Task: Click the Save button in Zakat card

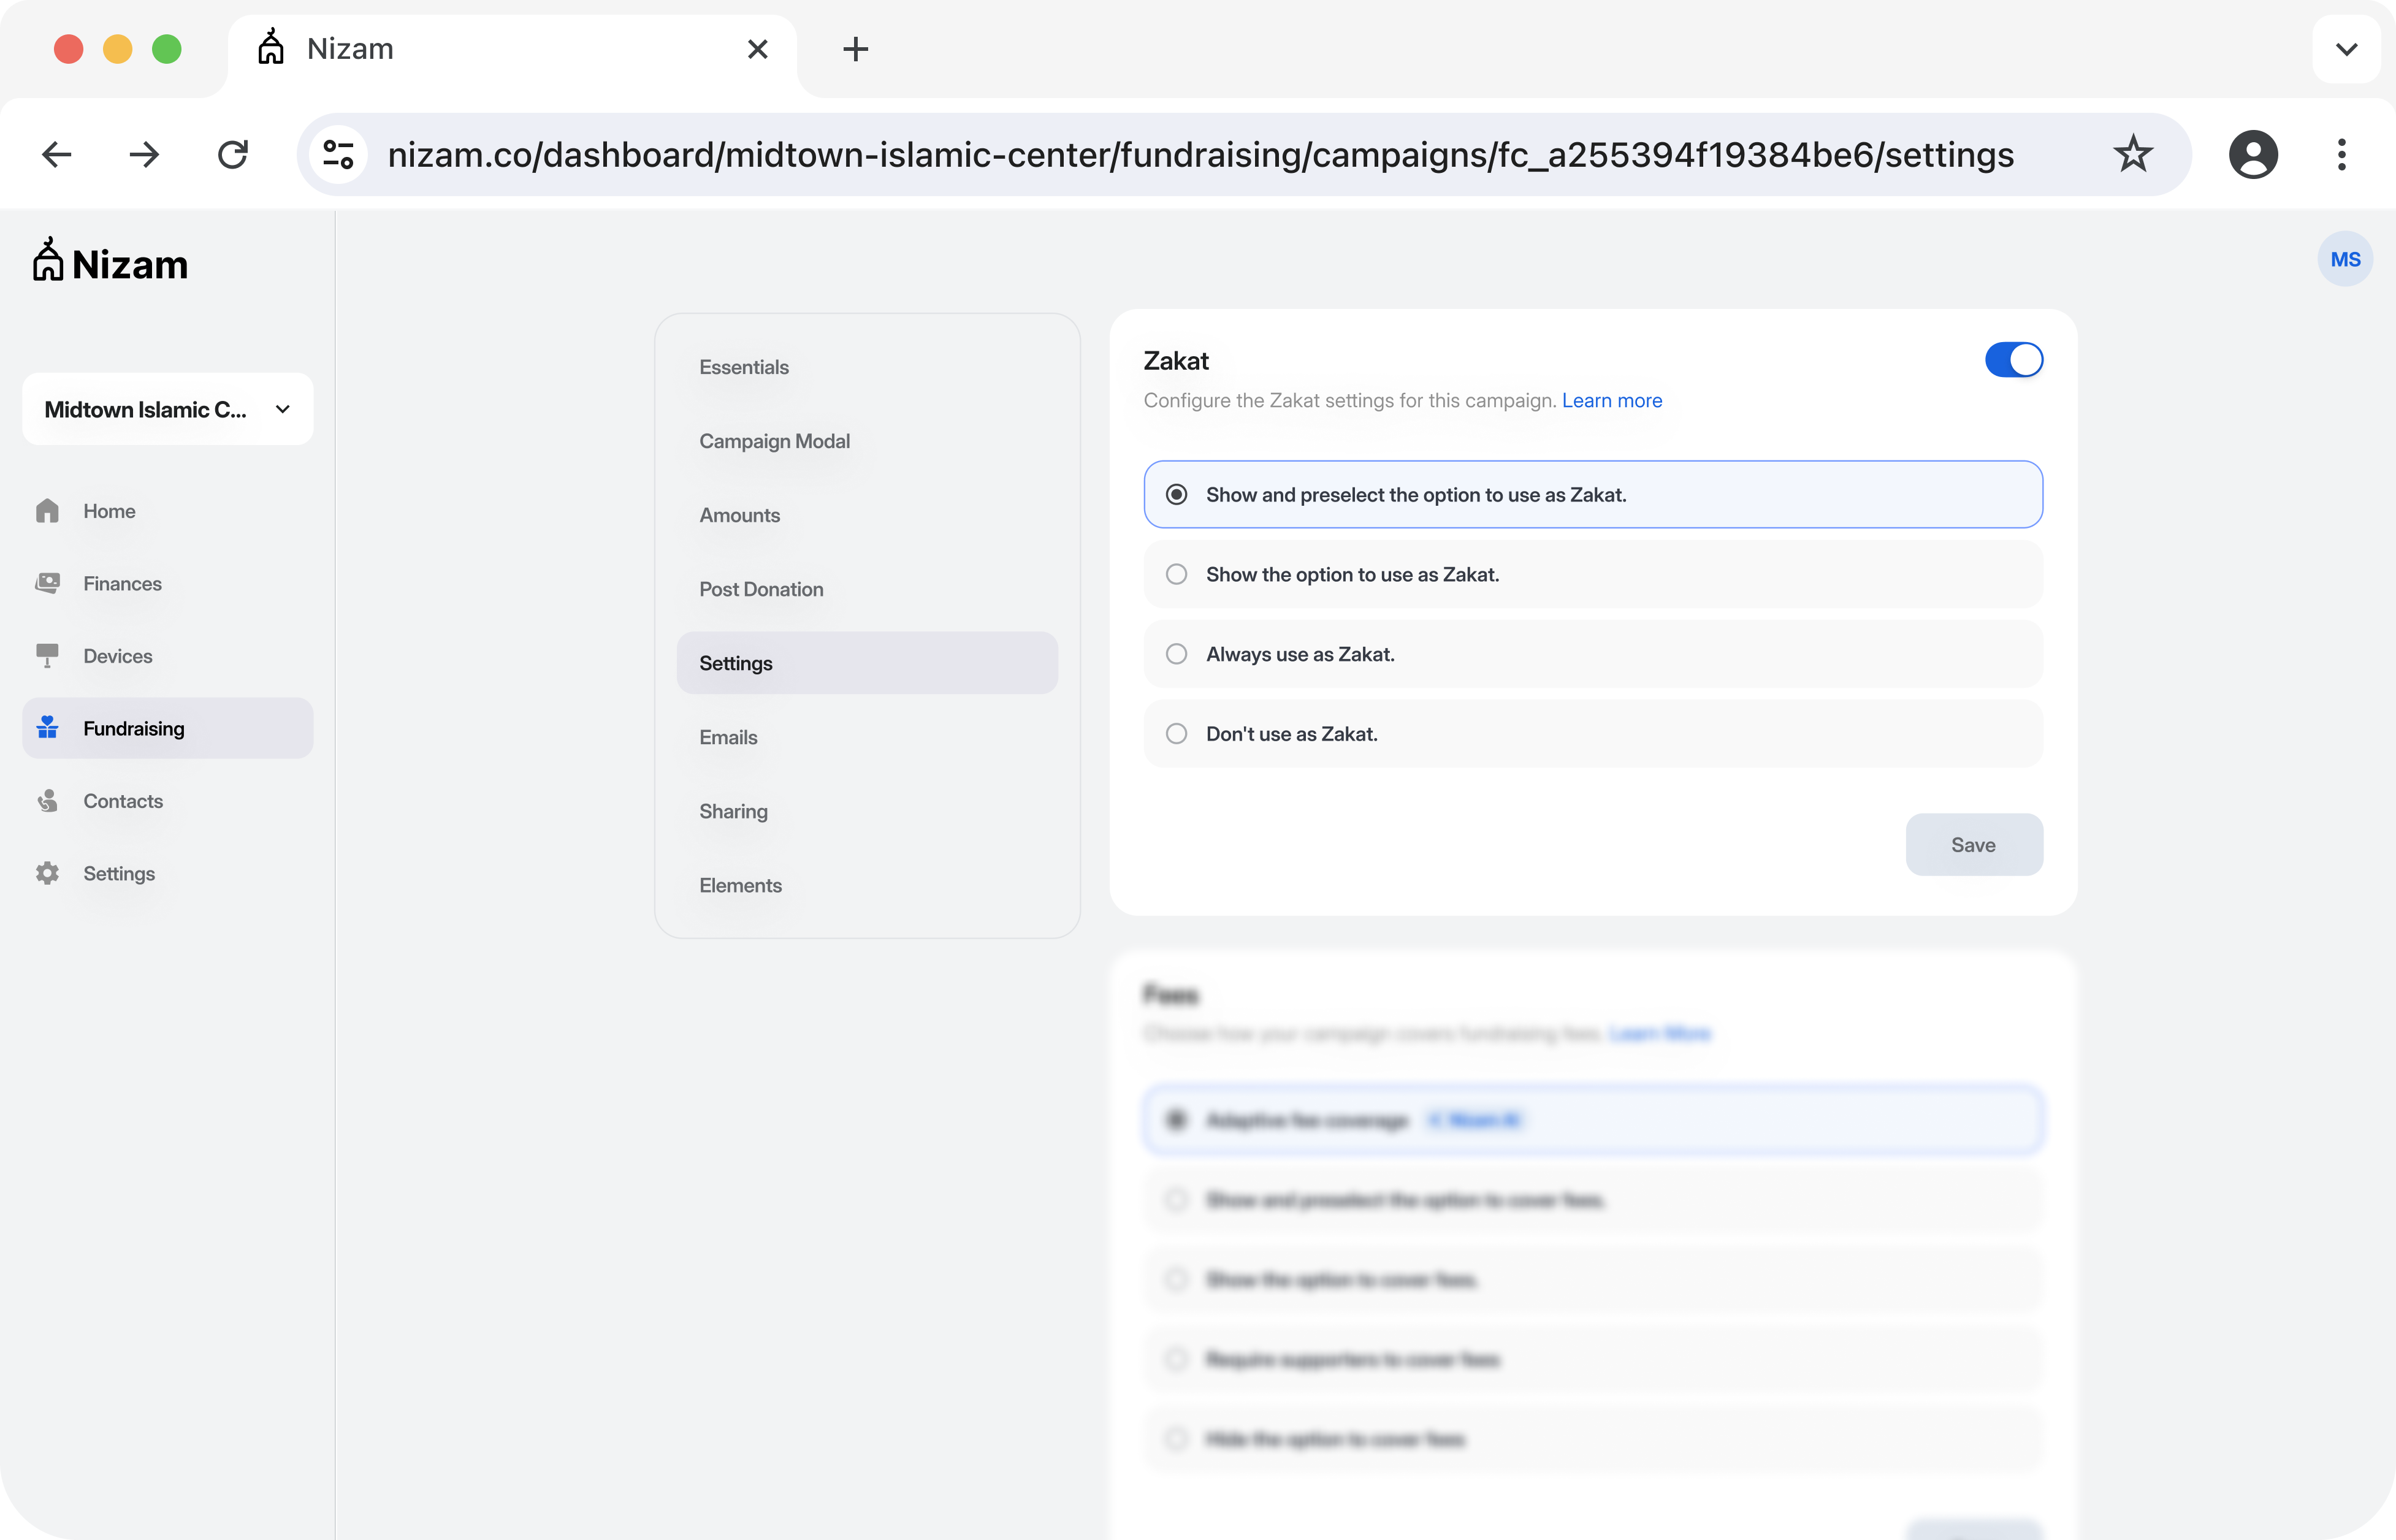Action: (1972, 845)
